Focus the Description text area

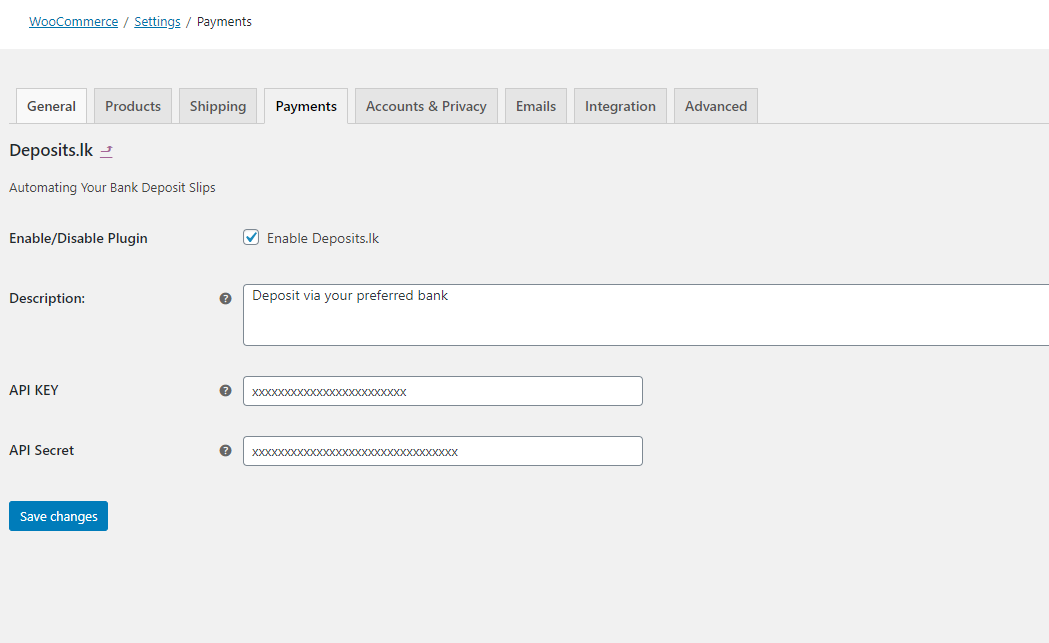[646, 314]
